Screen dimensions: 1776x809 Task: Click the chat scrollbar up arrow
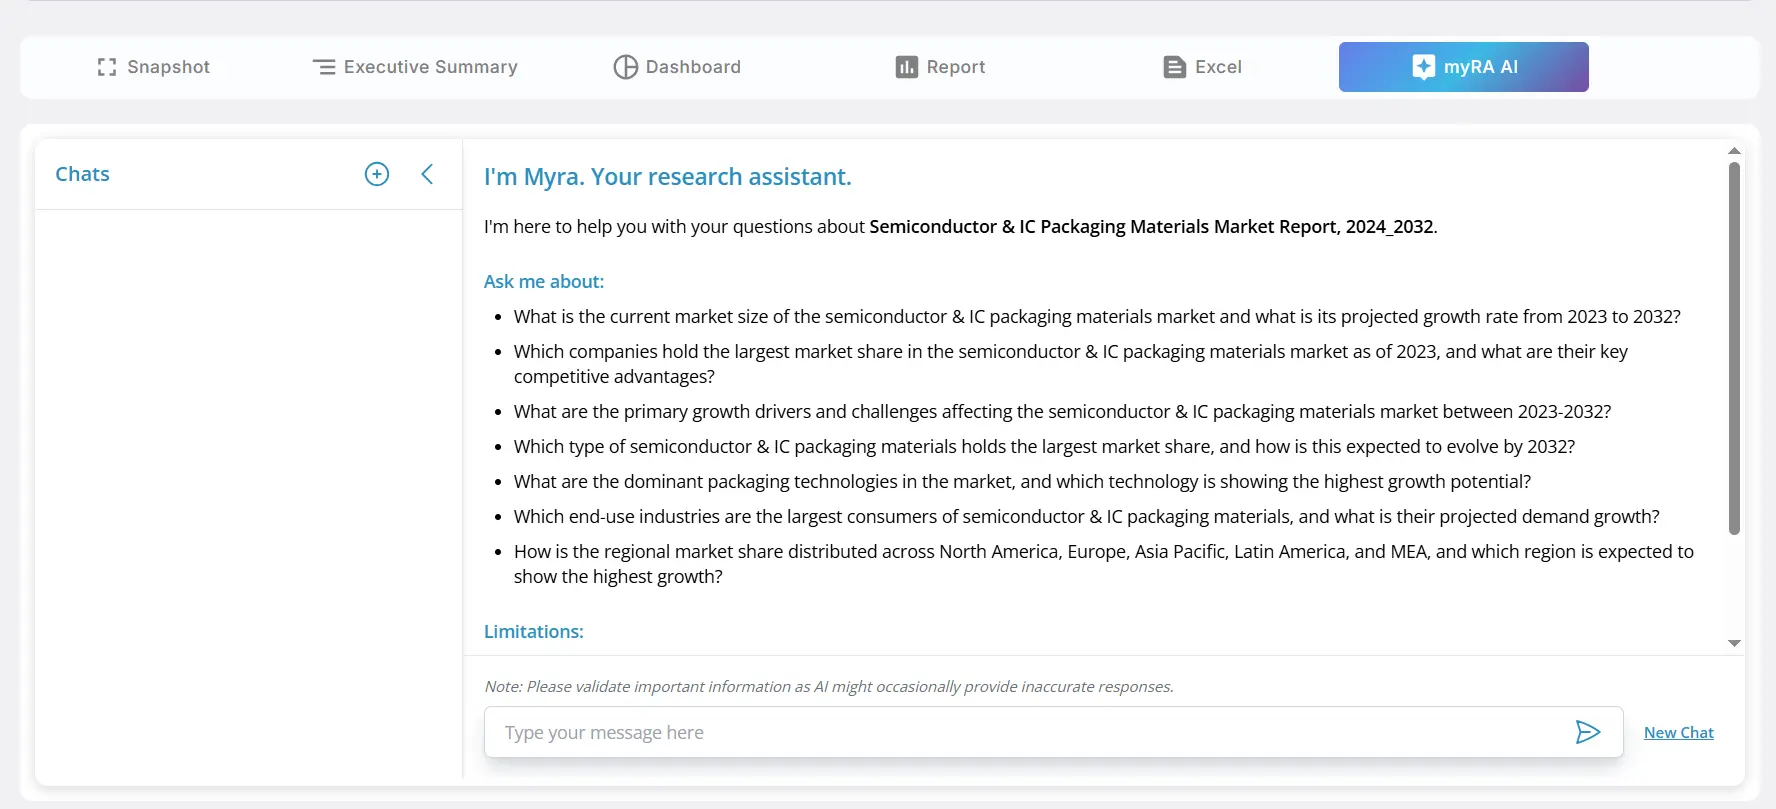pyautogui.click(x=1734, y=151)
